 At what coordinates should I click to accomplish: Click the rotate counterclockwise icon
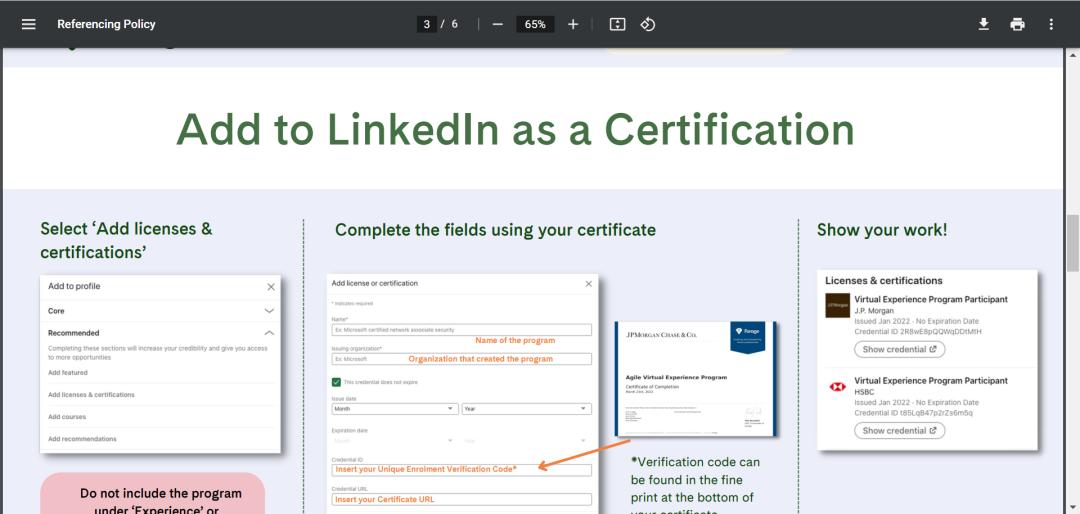(648, 24)
